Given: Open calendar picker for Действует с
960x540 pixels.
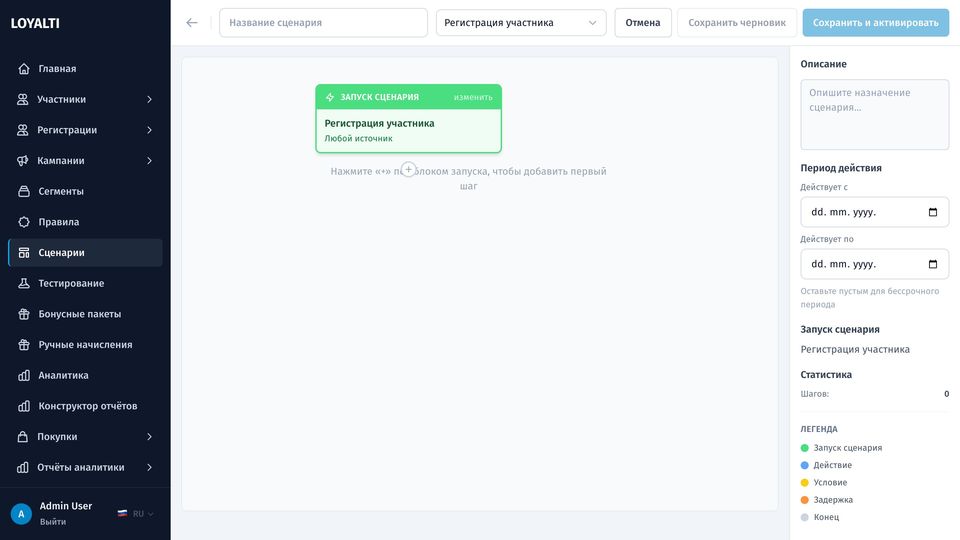Looking at the screenshot, I should click(932, 212).
